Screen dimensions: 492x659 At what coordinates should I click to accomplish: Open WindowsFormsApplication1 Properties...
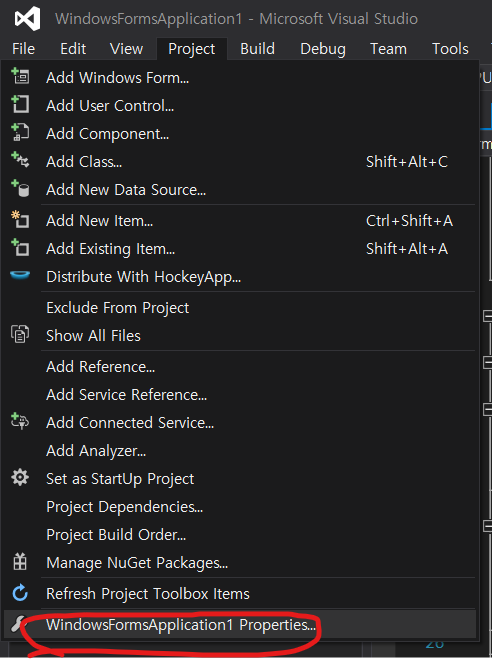(x=239, y=625)
